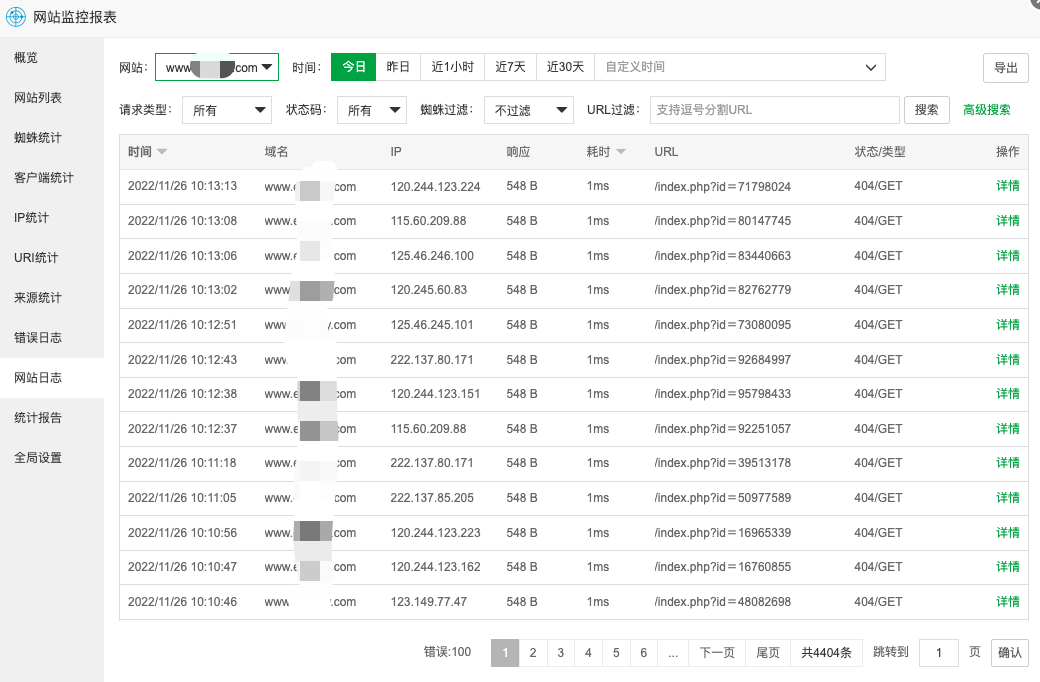
Task: Go to page 3 in pagination
Action: 560,653
